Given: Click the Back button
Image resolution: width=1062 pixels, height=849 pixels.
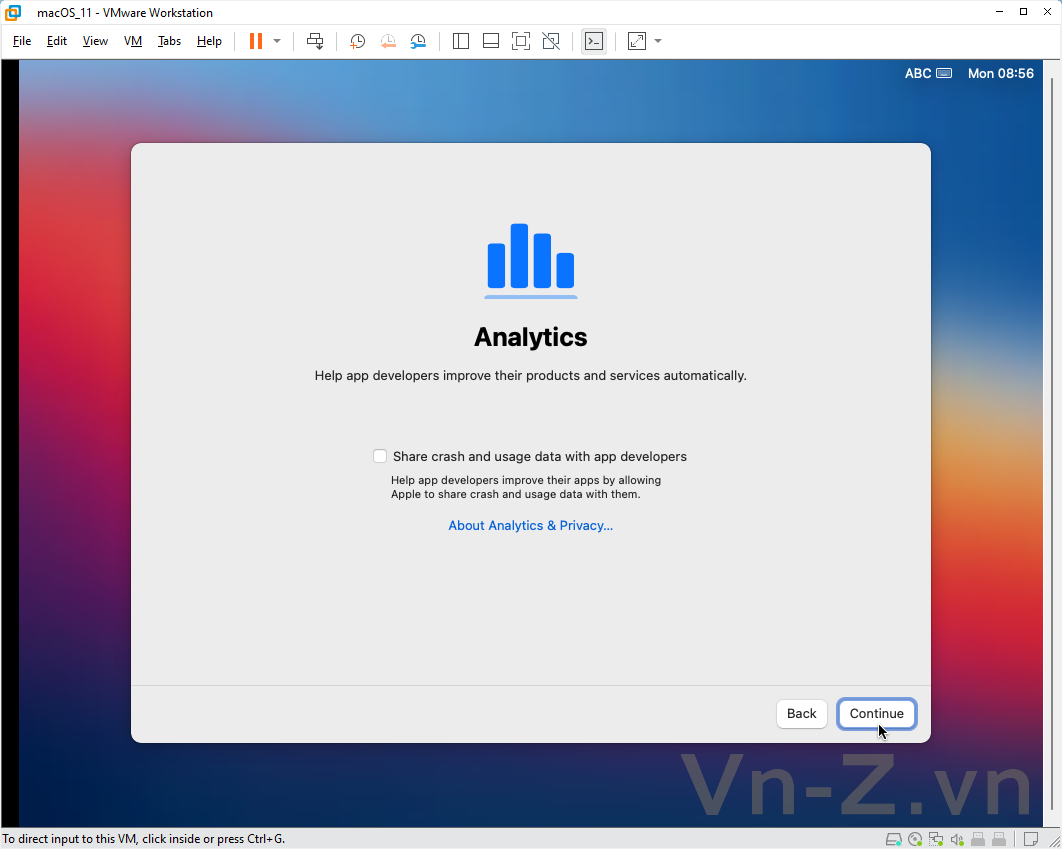Looking at the screenshot, I should click(801, 714).
